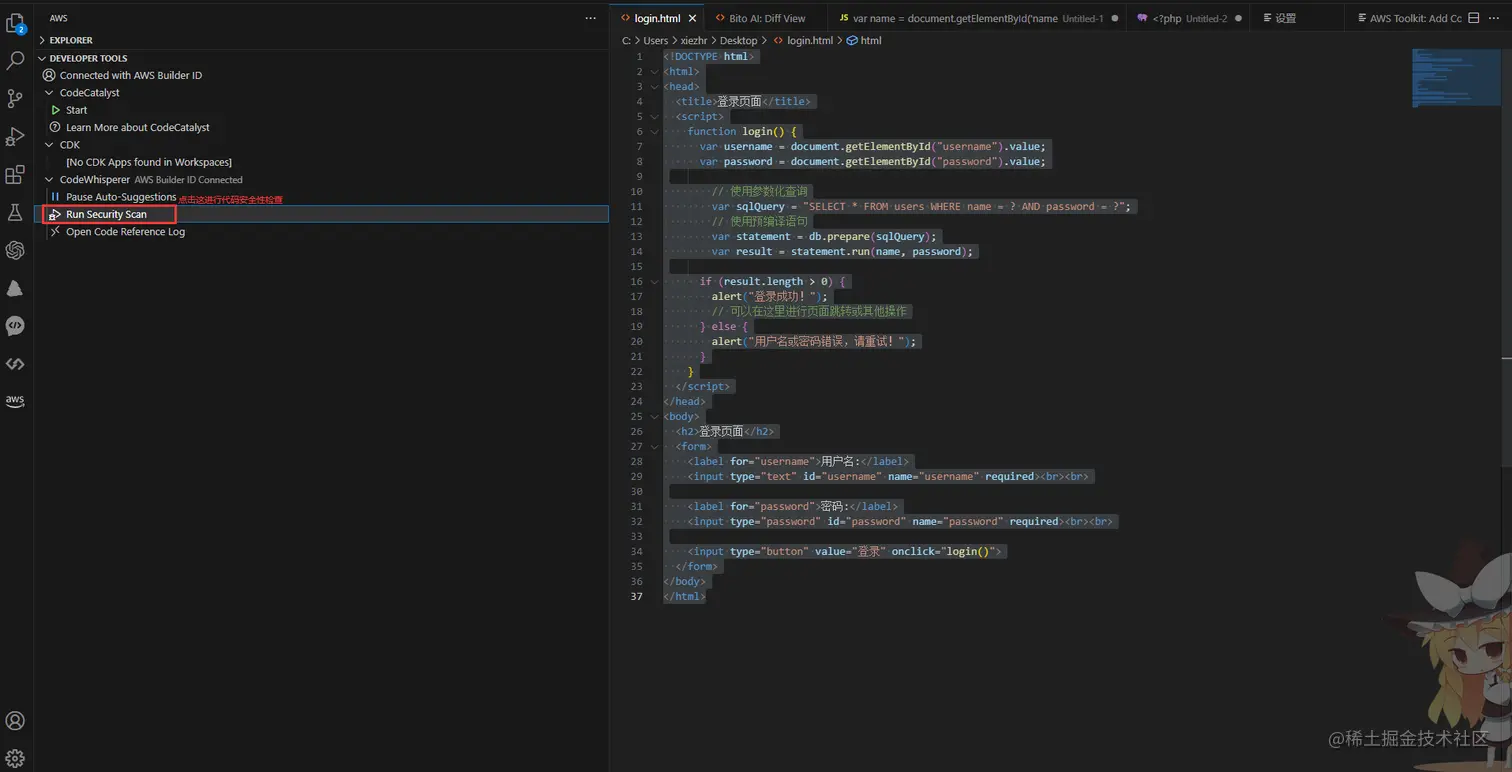Click the AWS side bar title
The width and height of the screenshot is (1512, 772).
tap(58, 18)
